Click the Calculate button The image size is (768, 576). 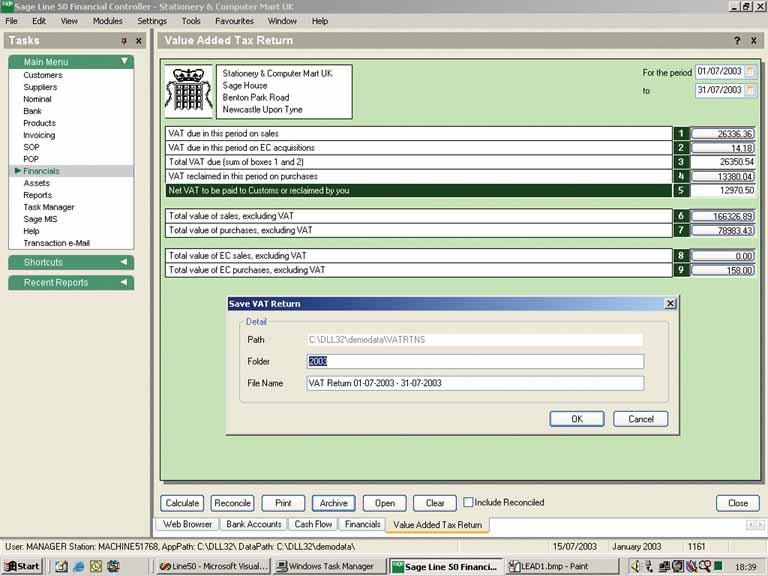pos(182,503)
